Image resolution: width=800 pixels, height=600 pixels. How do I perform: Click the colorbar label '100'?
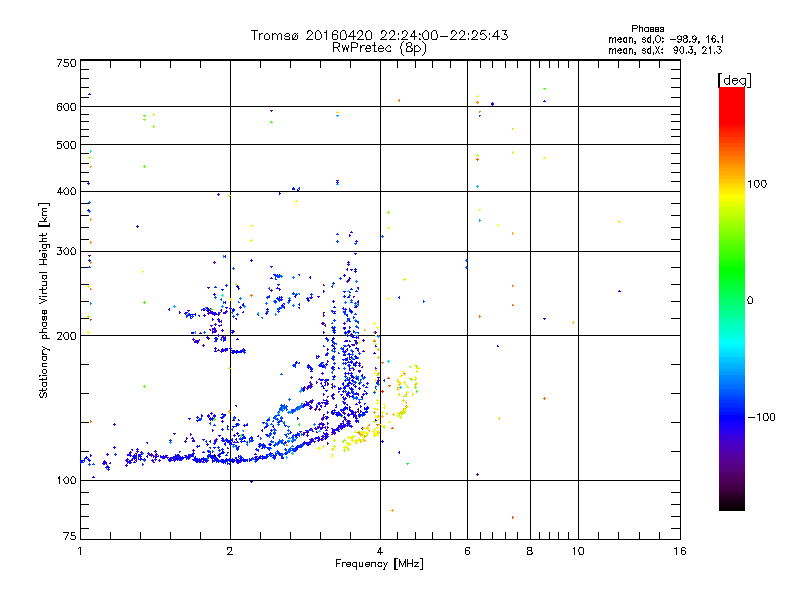coord(757,184)
